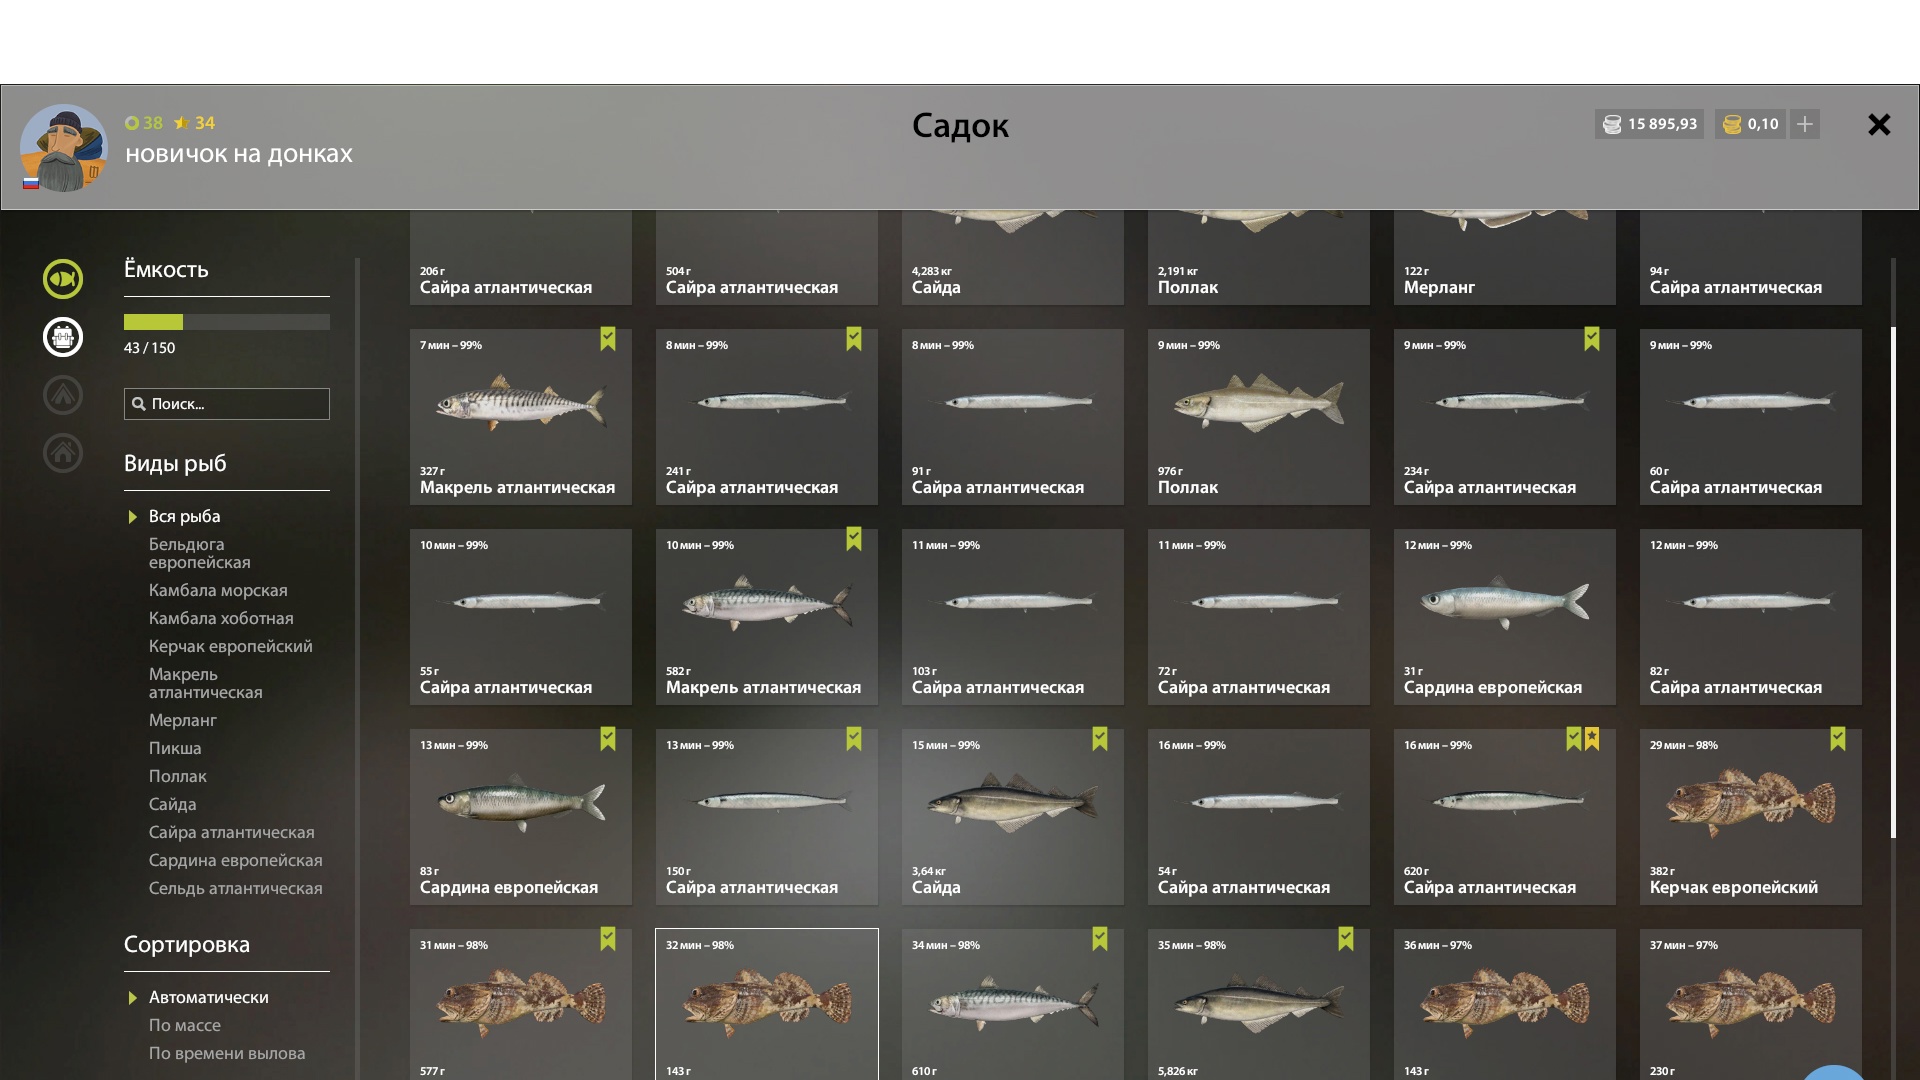Click the Поиск search field

coord(227,404)
